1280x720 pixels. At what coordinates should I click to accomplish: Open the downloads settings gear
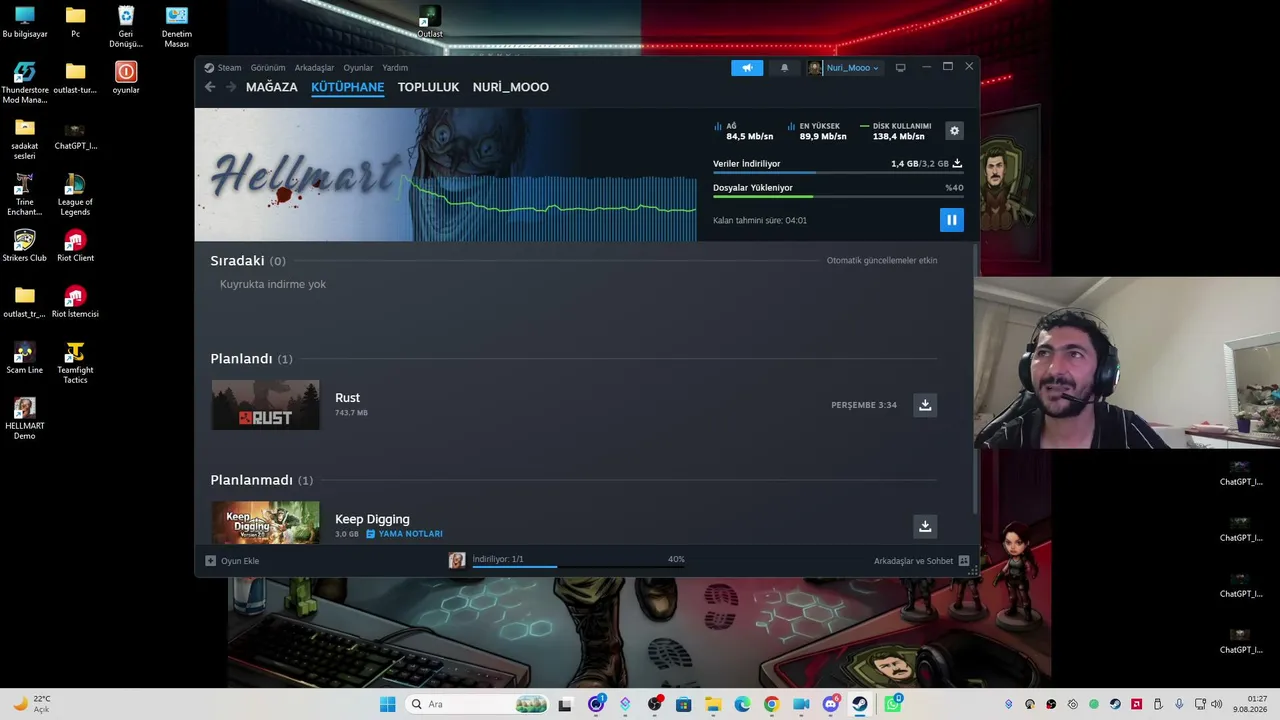(x=954, y=131)
